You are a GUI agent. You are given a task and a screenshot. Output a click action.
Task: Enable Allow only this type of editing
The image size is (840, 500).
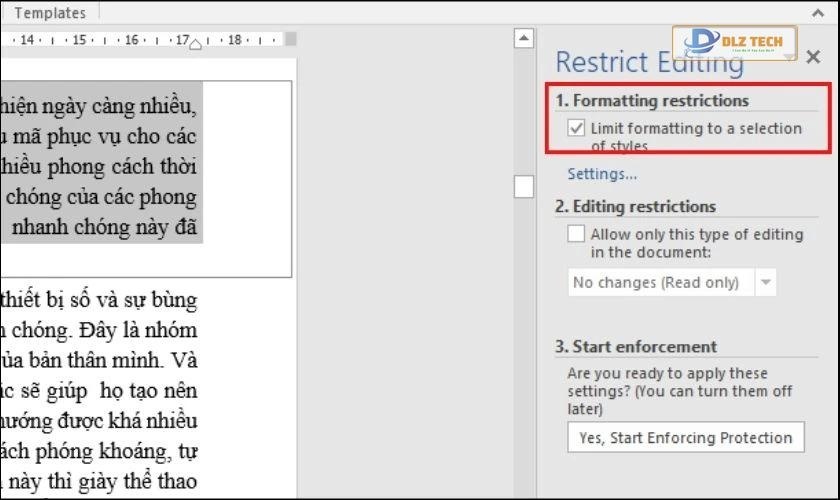tap(576, 234)
